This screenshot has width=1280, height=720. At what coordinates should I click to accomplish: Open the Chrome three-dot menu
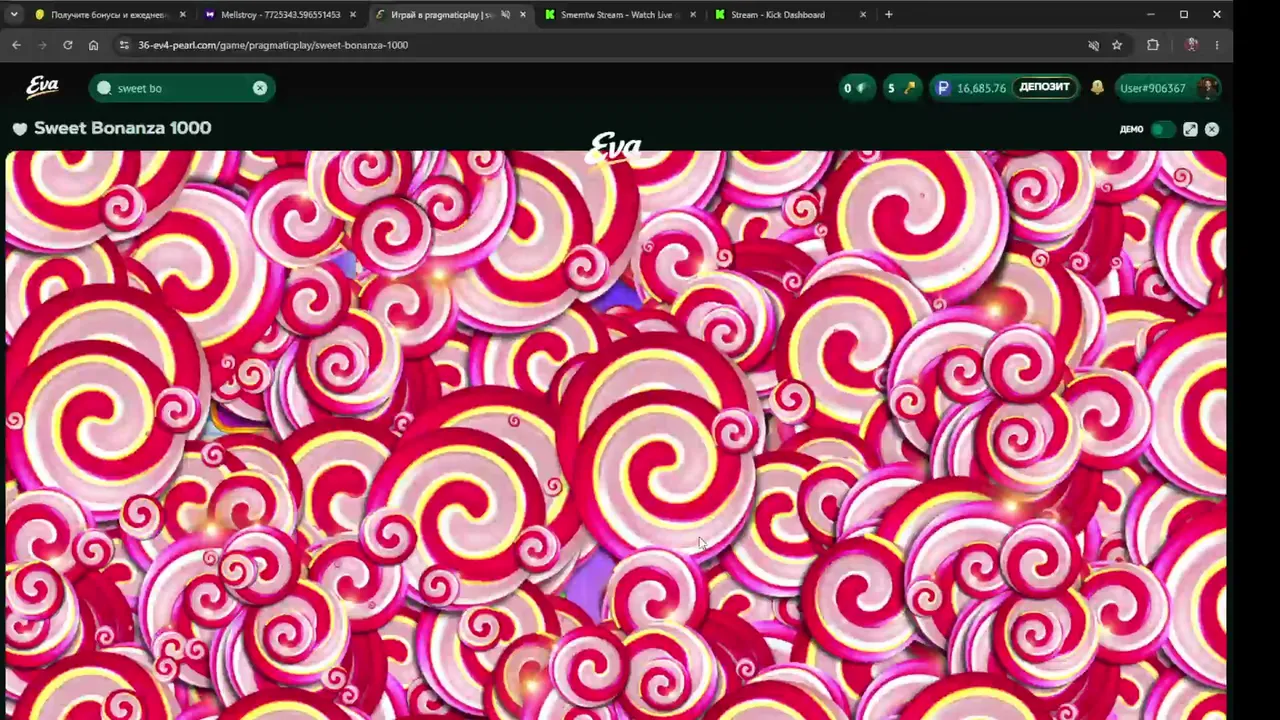1217,45
